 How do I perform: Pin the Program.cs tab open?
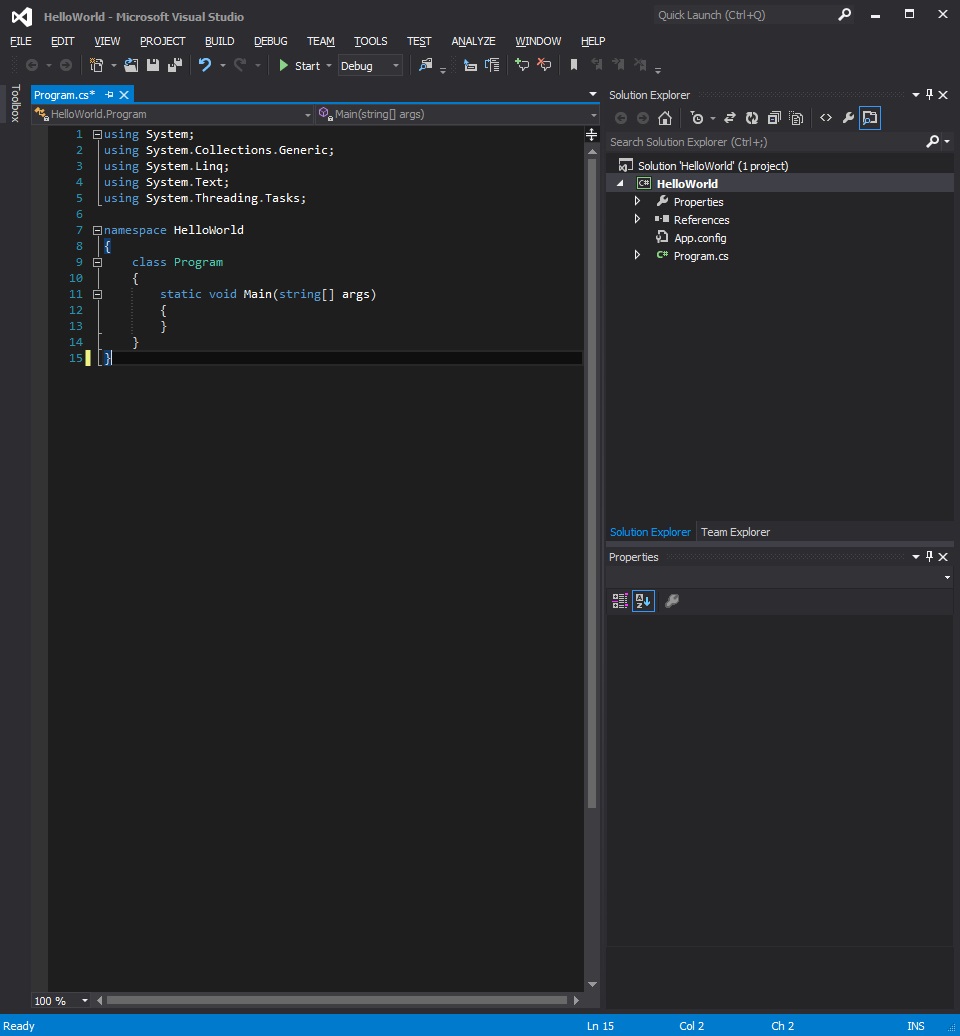tap(109, 94)
